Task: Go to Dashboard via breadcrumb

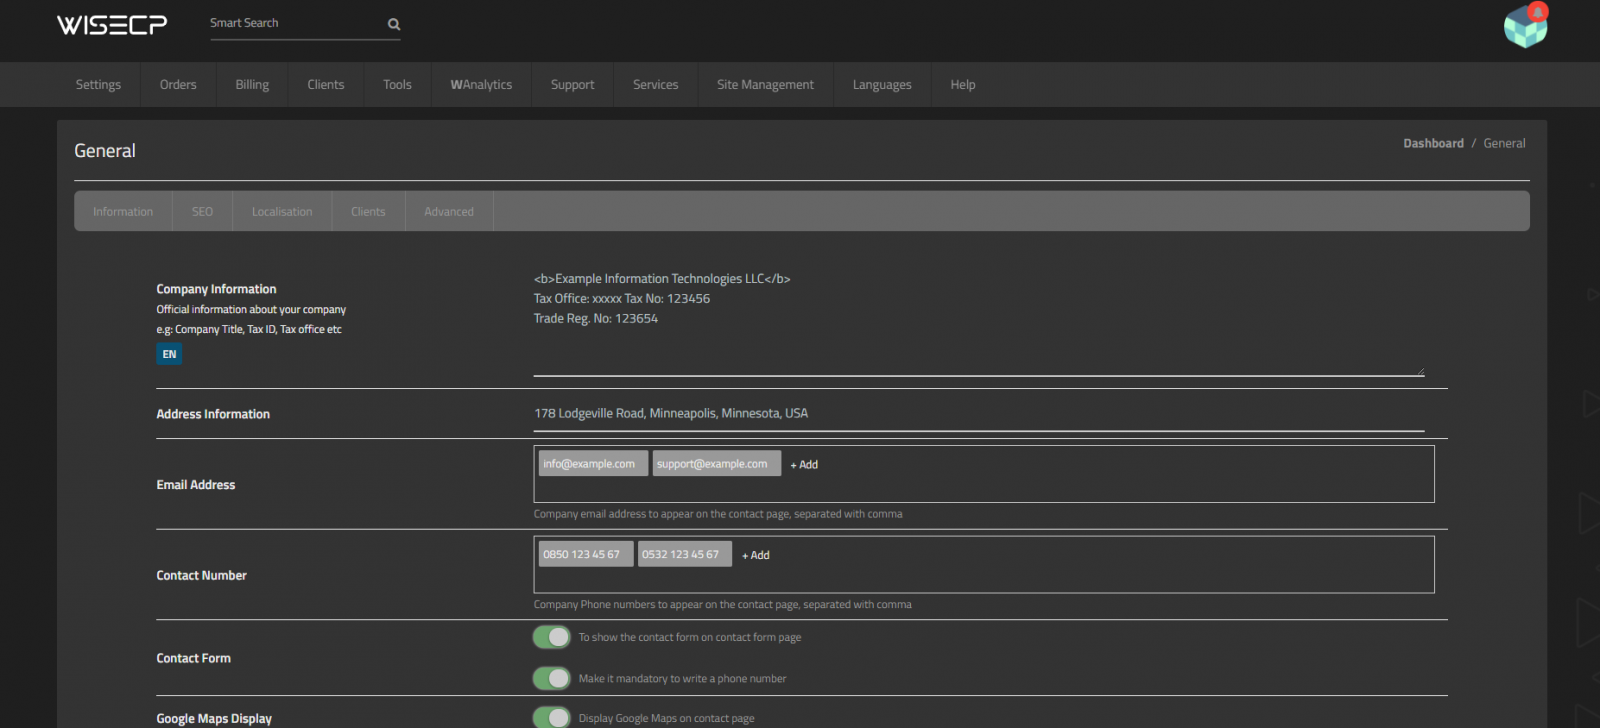Action: click(x=1433, y=144)
